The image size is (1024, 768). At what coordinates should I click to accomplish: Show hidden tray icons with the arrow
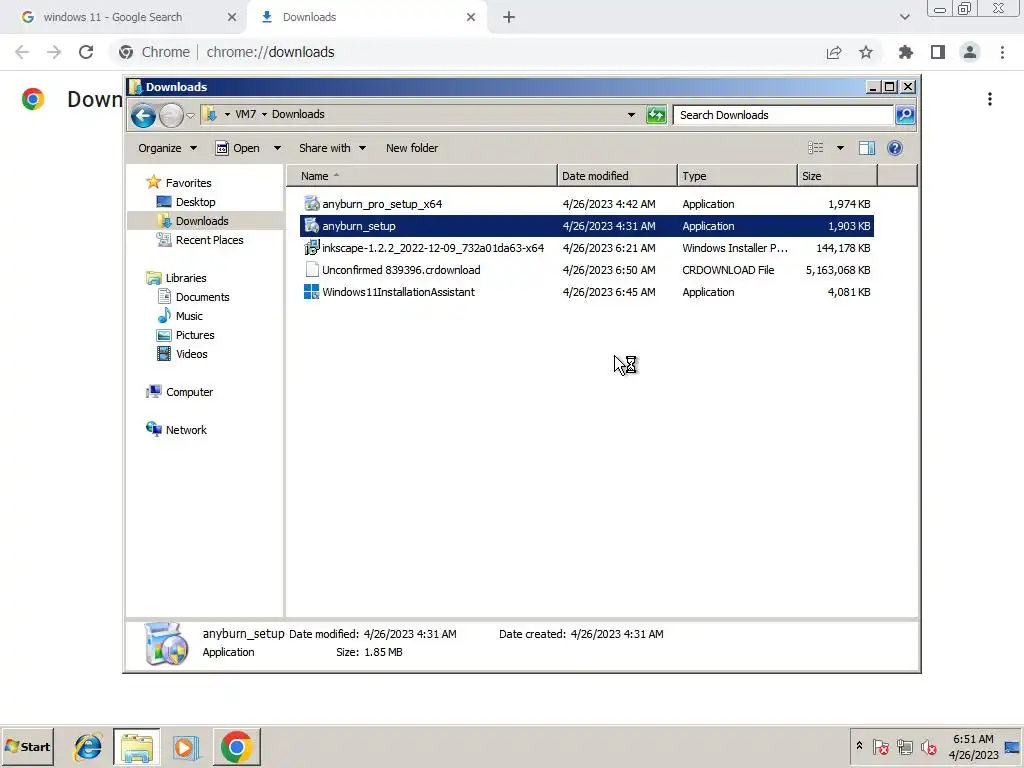click(859, 746)
